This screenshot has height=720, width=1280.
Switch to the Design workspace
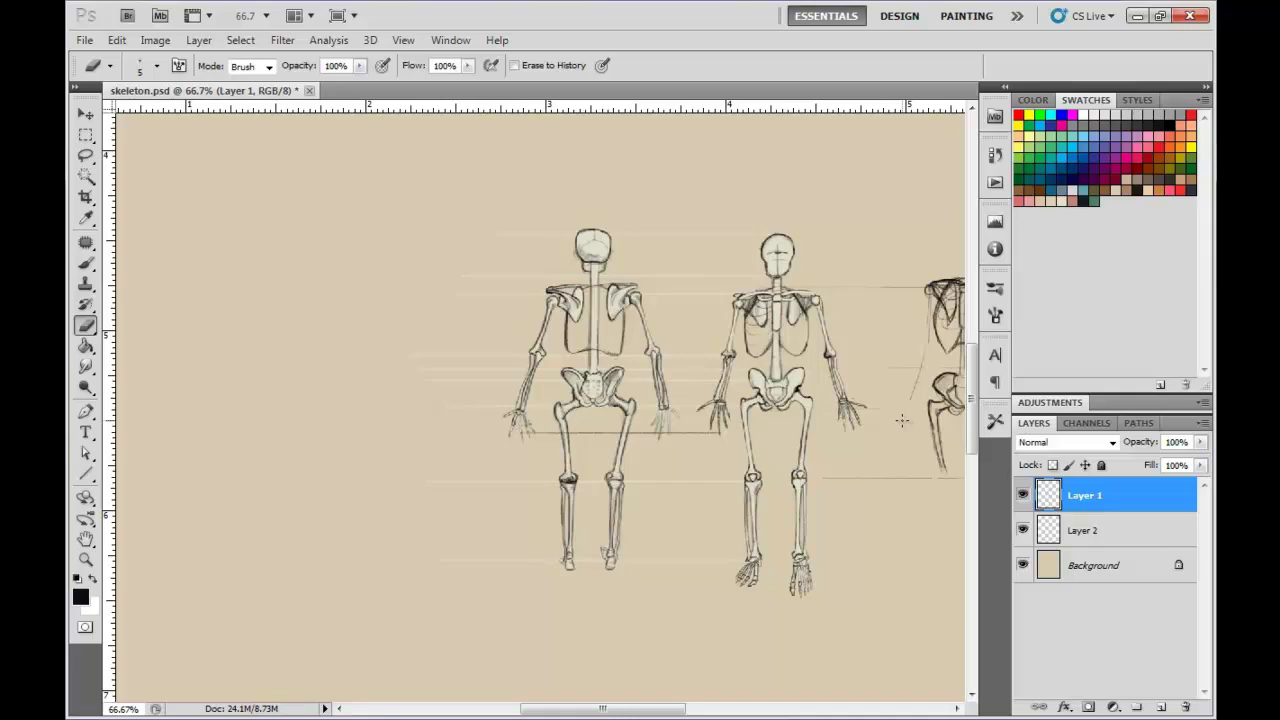(x=899, y=16)
